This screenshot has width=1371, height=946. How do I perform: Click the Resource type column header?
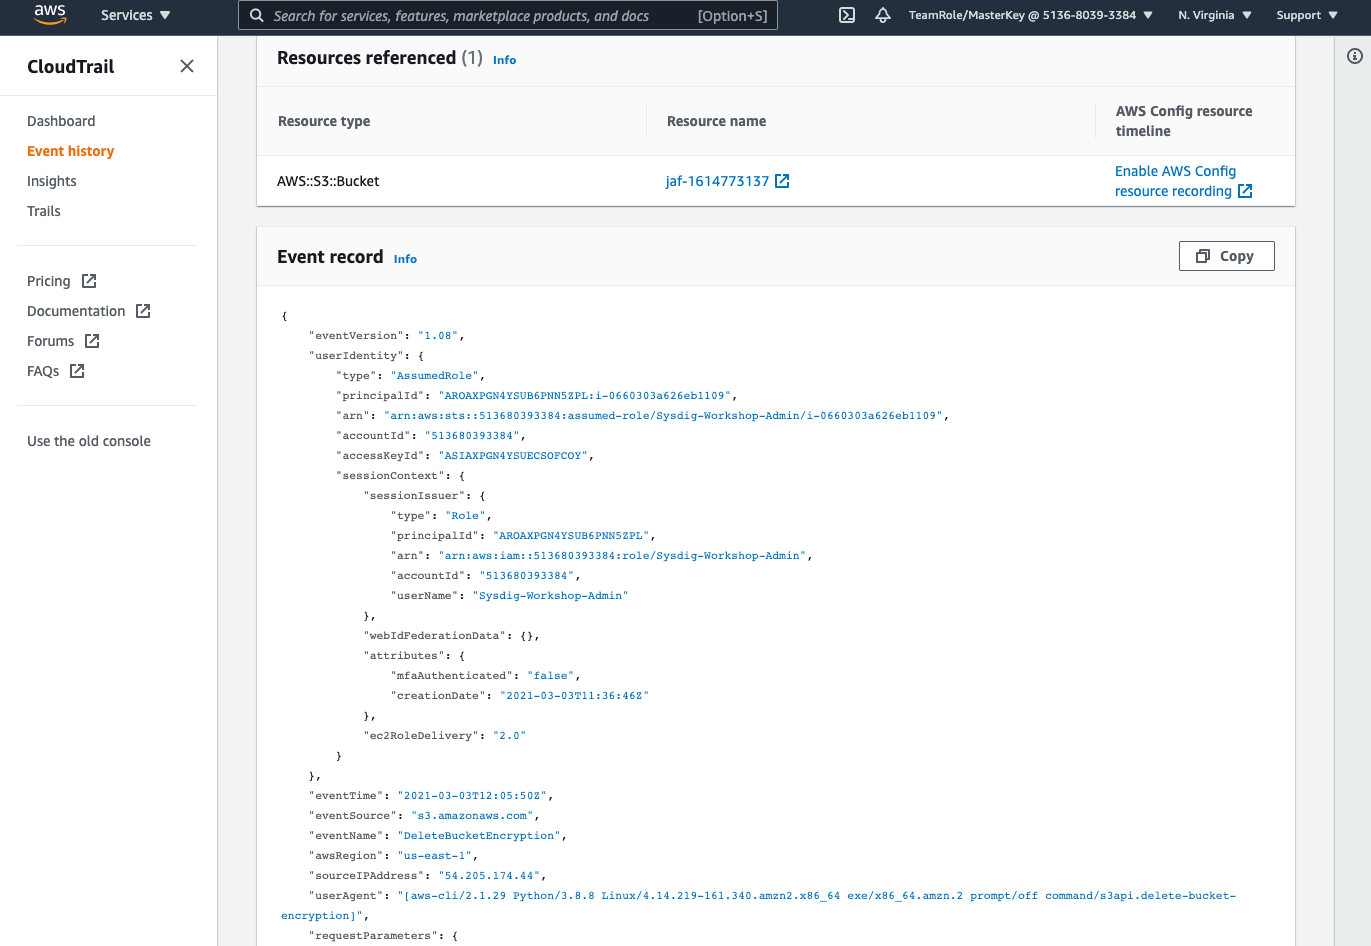click(x=324, y=121)
